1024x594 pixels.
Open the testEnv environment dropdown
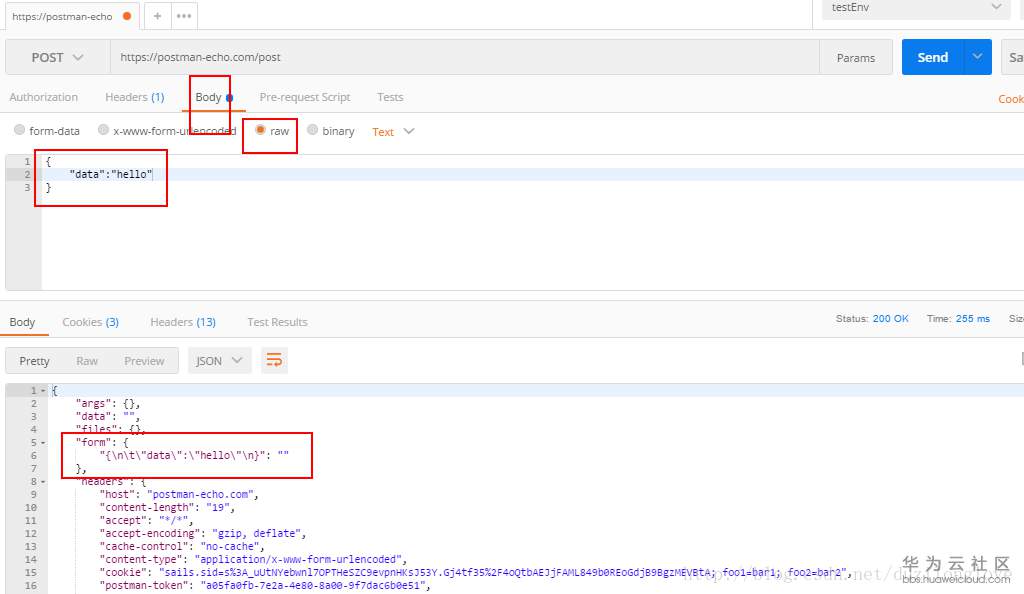pyautogui.click(x=915, y=8)
